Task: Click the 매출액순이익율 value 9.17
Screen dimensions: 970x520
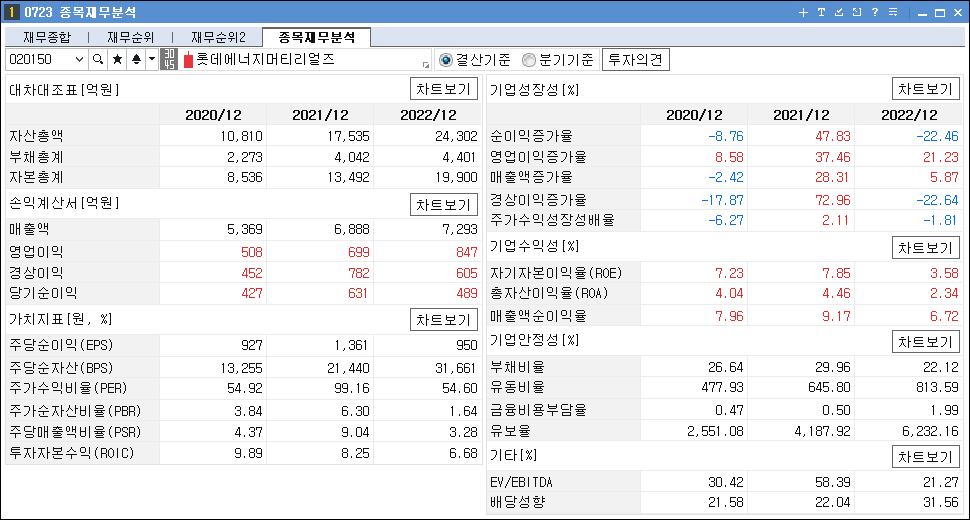Action: [836, 316]
